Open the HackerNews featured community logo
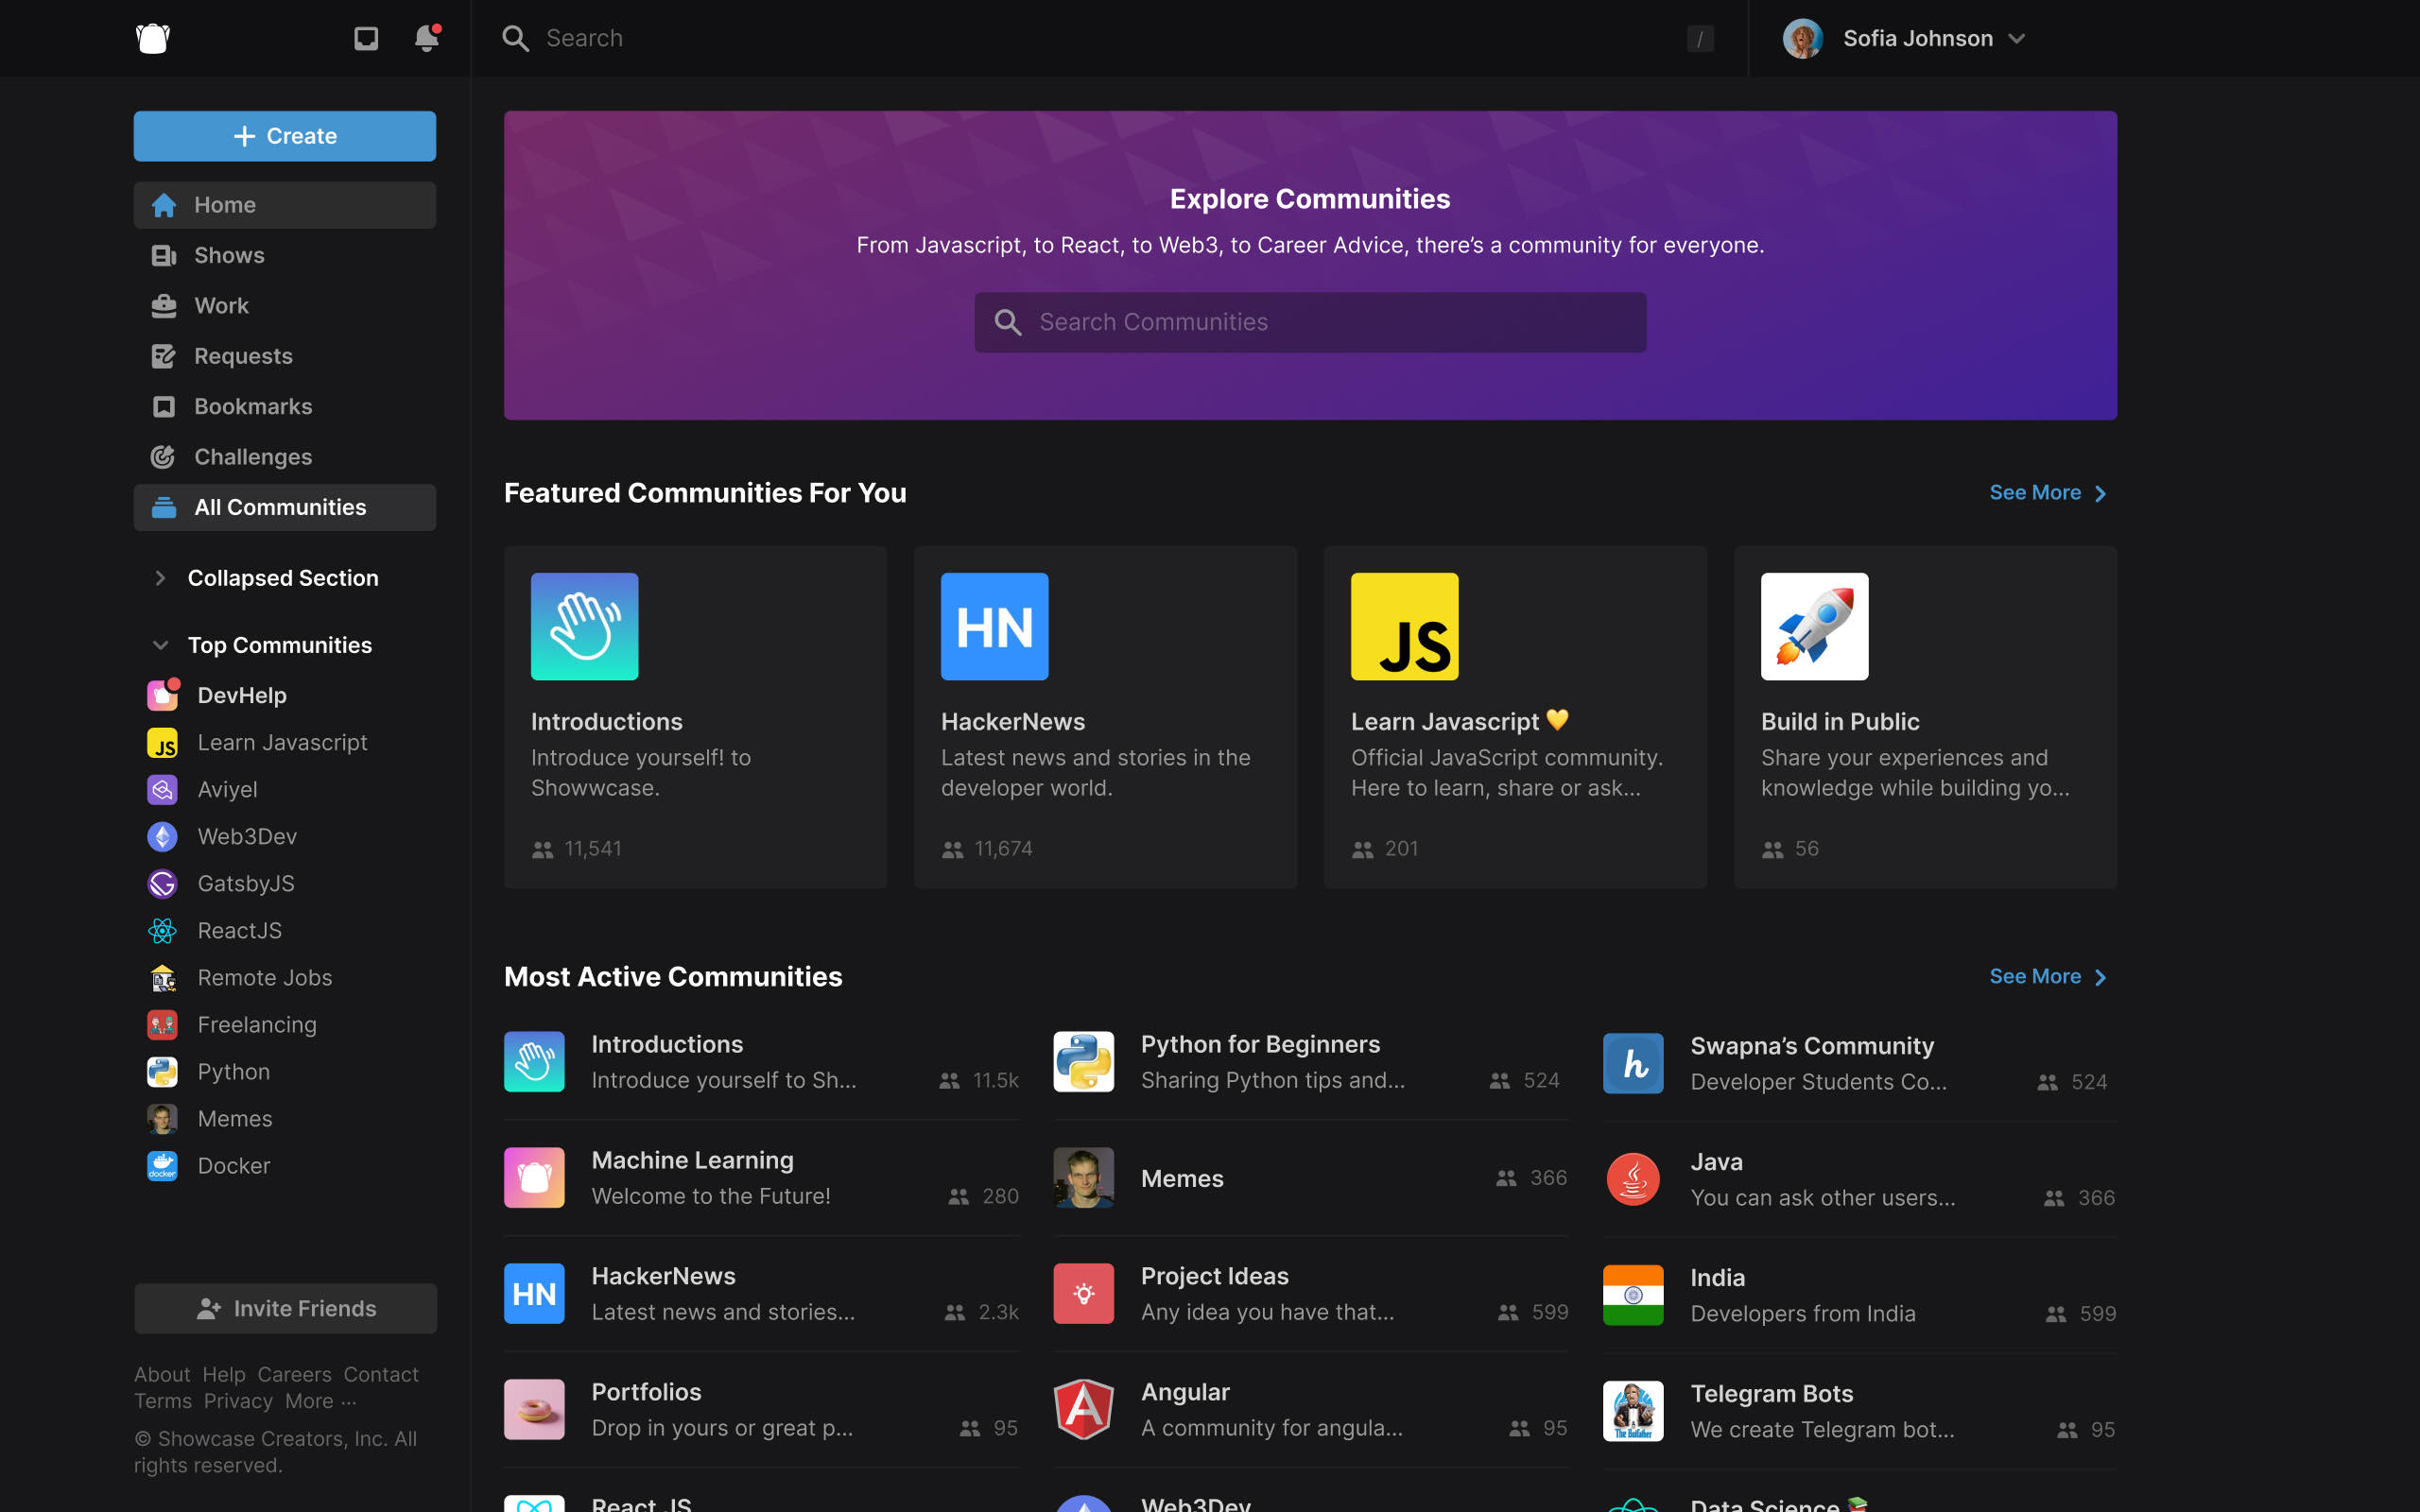 994,626
